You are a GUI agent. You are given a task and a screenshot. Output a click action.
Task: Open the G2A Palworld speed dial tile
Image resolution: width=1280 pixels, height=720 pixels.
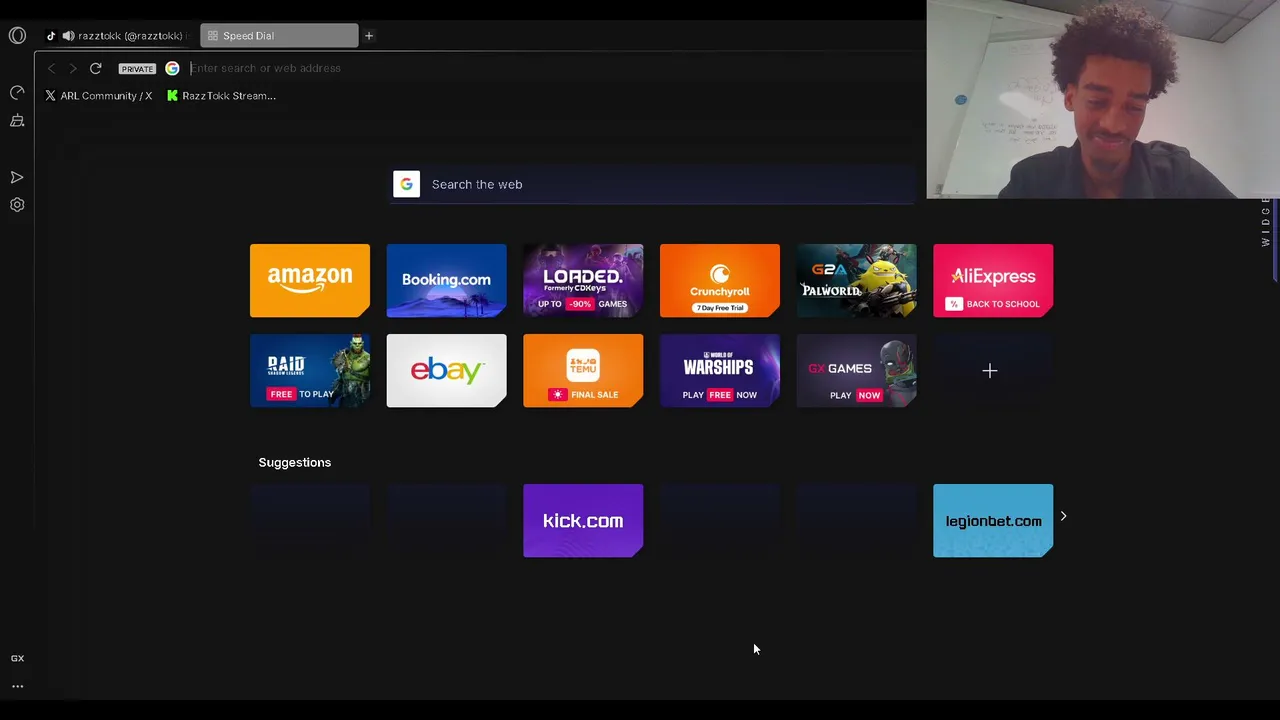(x=856, y=281)
